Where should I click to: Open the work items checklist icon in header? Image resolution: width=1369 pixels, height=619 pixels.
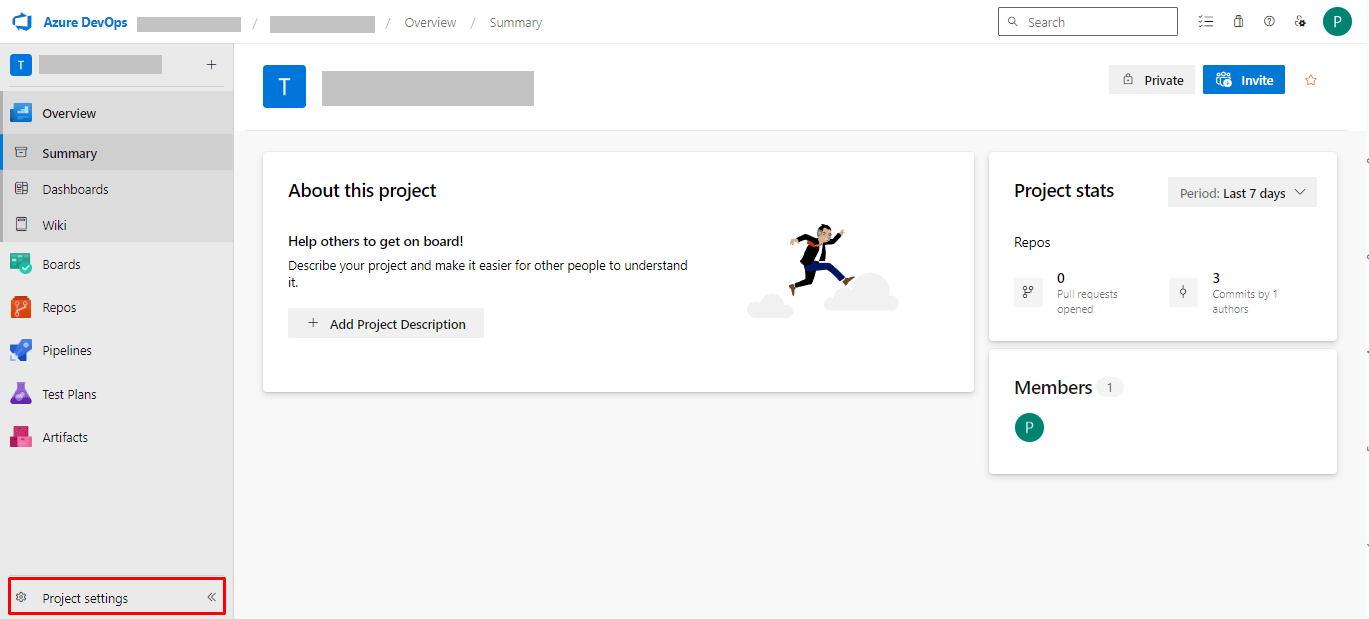[1206, 22]
